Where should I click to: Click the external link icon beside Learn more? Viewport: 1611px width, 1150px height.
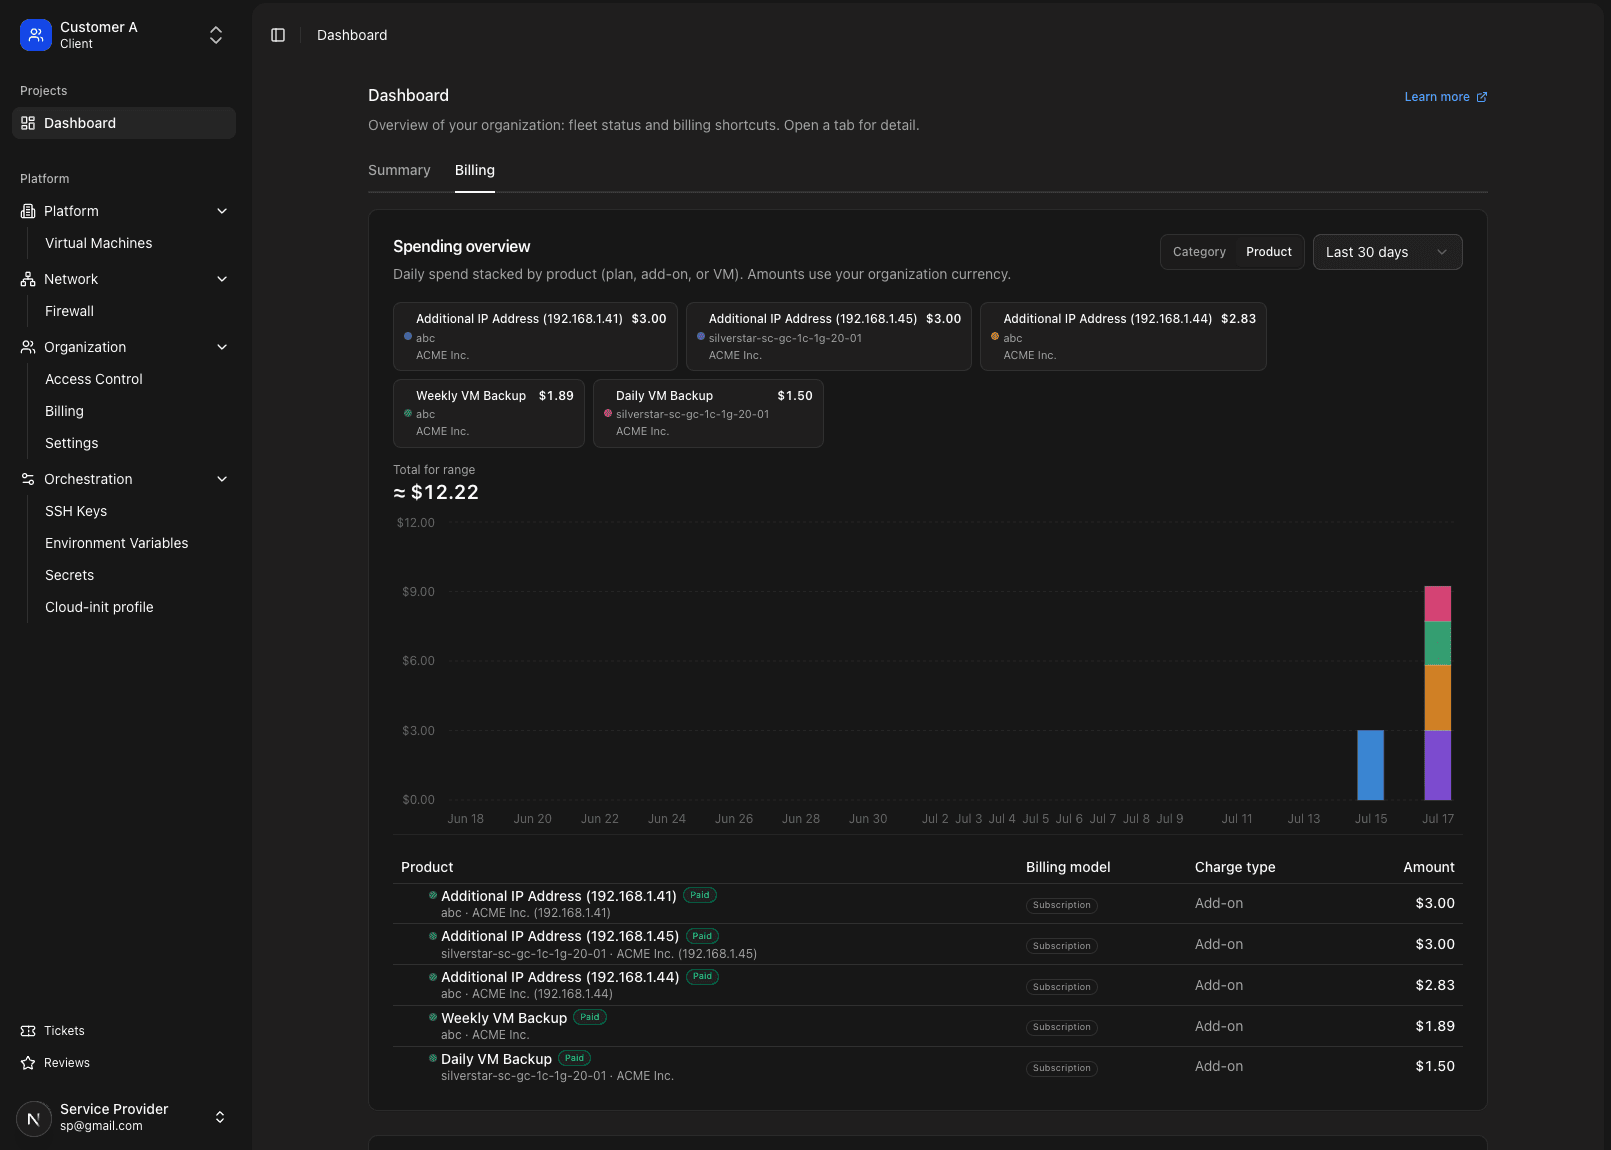[x=1482, y=97]
